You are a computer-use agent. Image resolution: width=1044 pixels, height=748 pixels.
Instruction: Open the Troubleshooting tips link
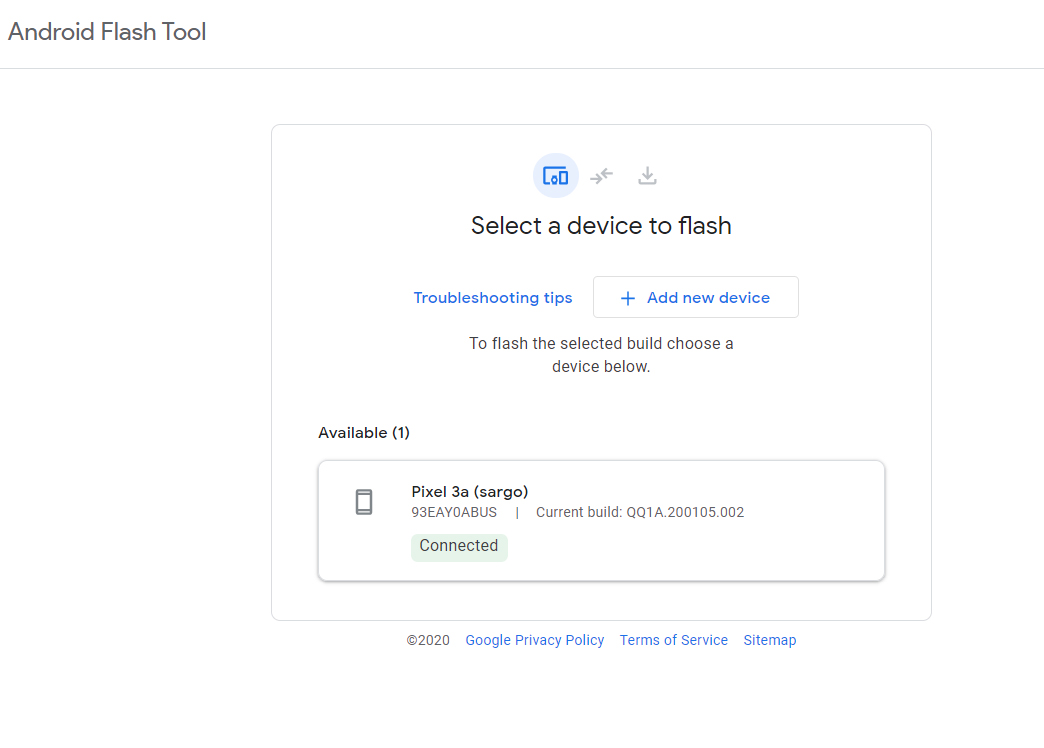click(x=493, y=298)
